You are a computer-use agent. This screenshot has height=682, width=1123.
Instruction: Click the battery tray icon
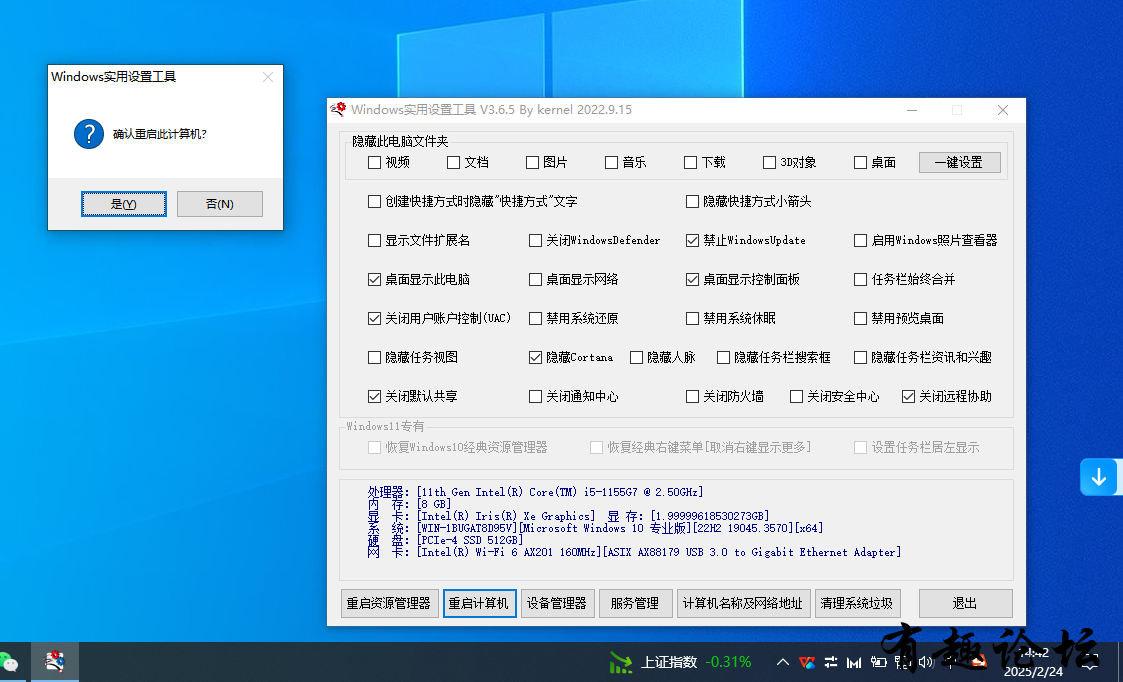tap(878, 662)
